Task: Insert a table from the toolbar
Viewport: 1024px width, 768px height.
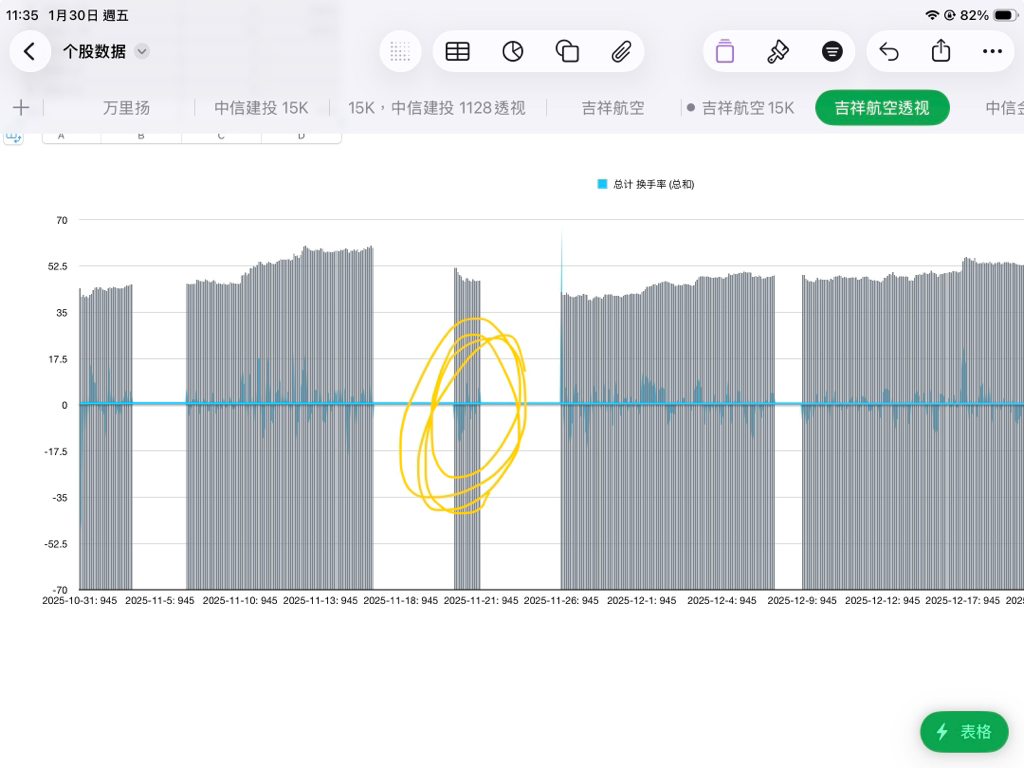Action: pos(457,52)
